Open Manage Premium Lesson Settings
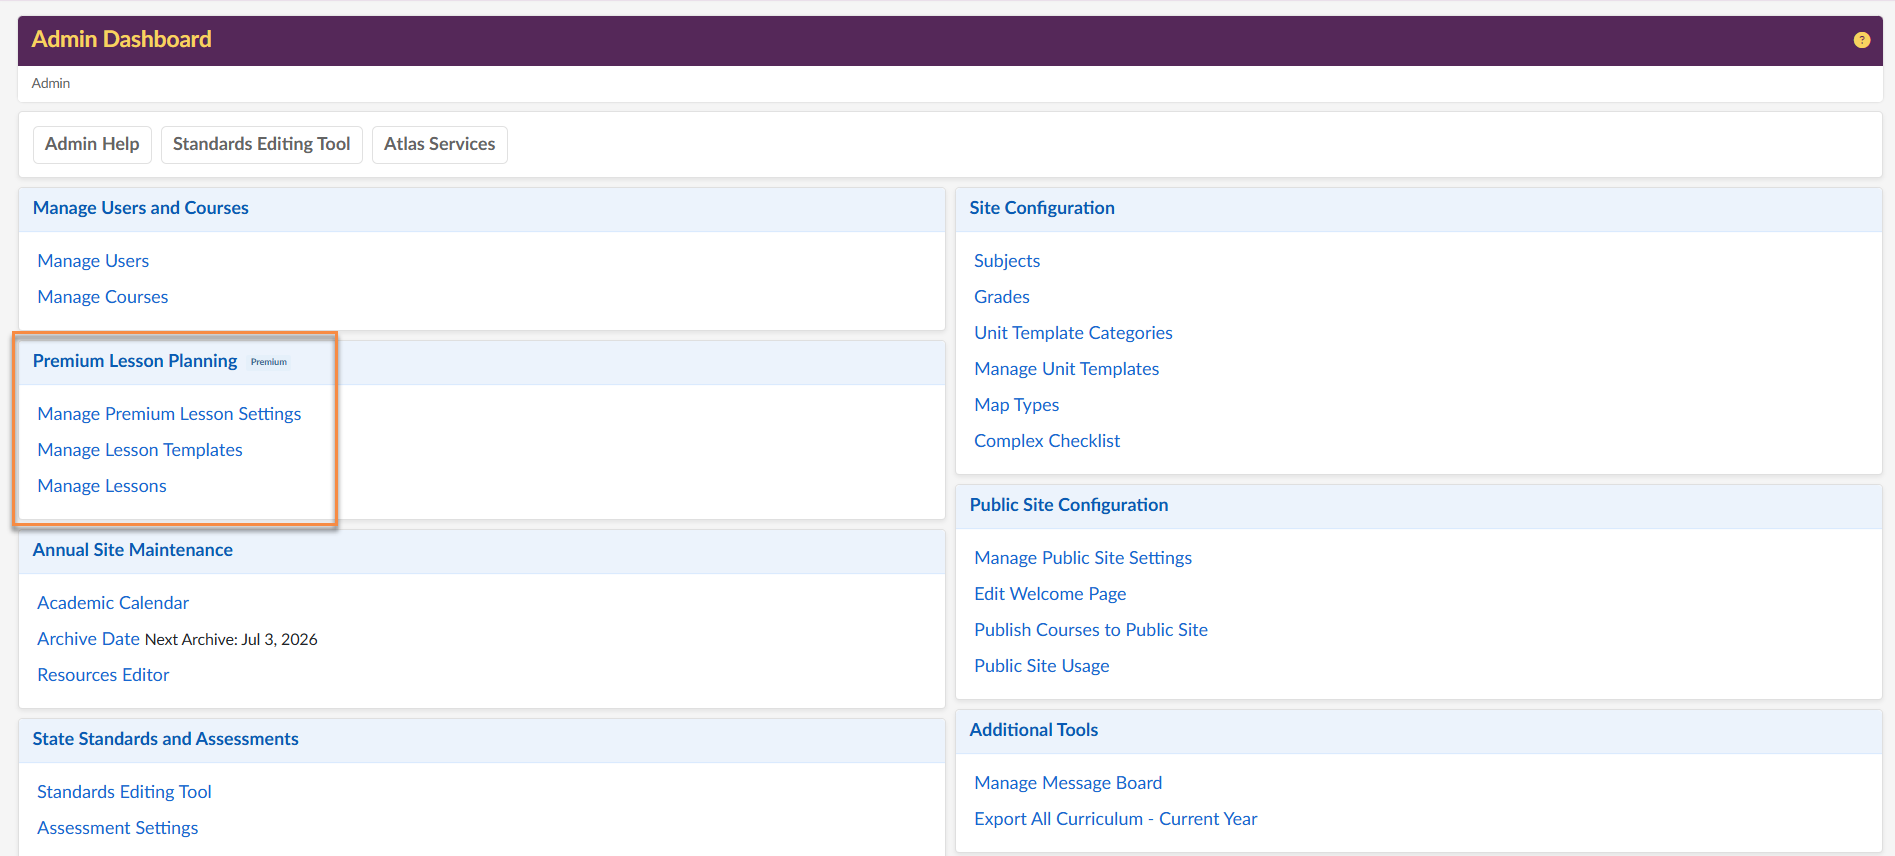This screenshot has height=856, width=1895. coord(169,414)
